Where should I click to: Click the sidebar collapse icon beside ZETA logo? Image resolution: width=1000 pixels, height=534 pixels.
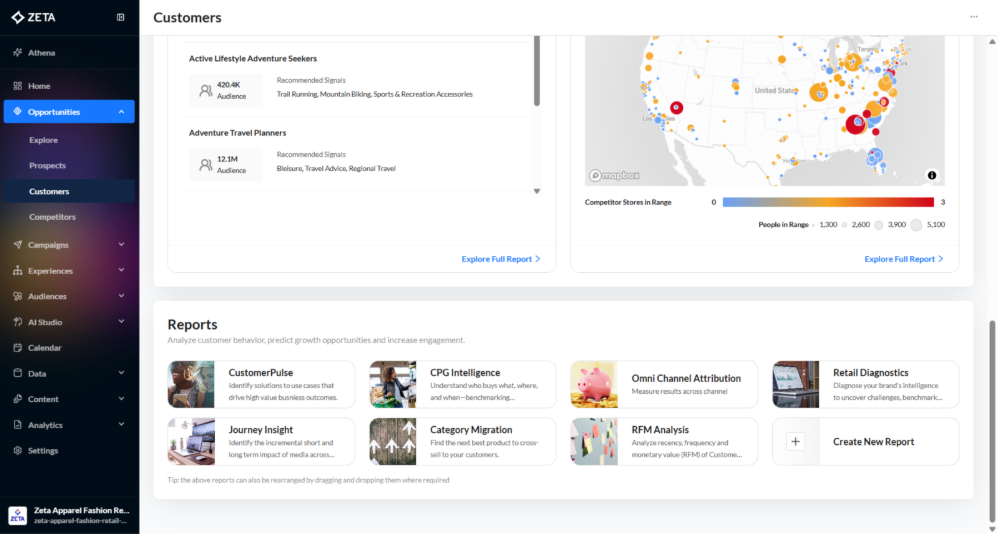click(121, 17)
